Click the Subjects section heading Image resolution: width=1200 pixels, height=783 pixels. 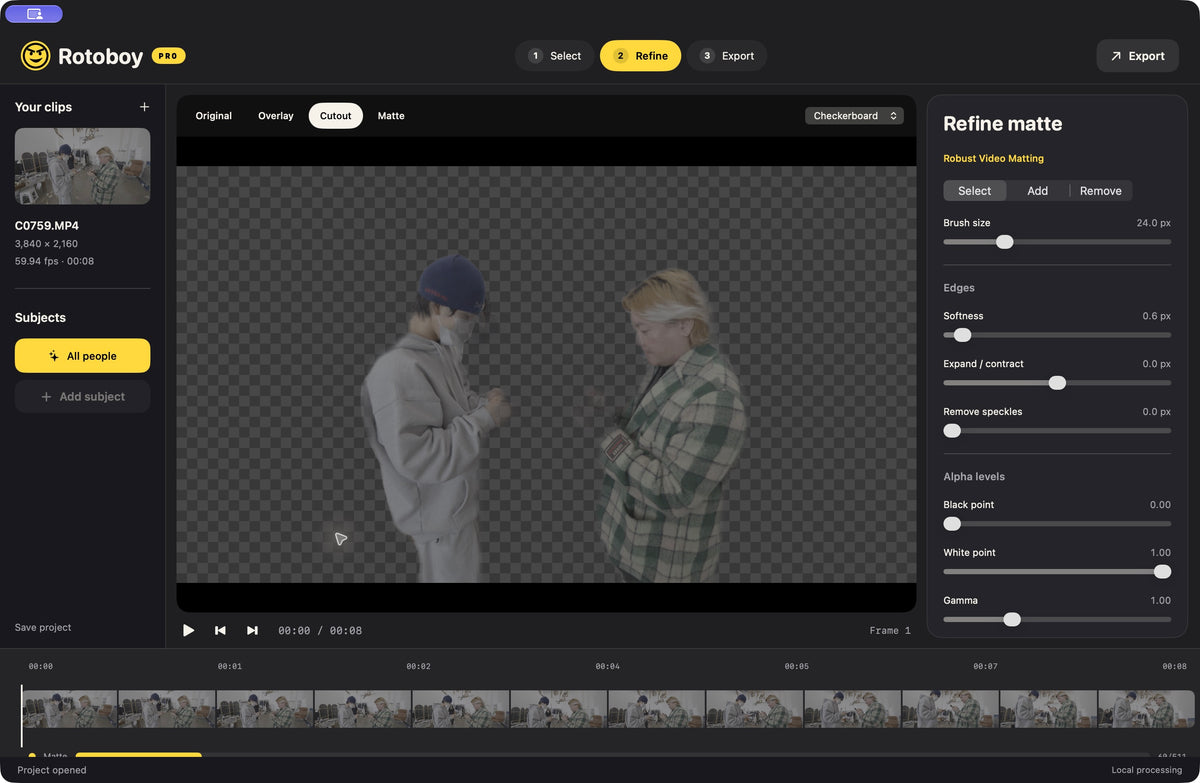40,318
